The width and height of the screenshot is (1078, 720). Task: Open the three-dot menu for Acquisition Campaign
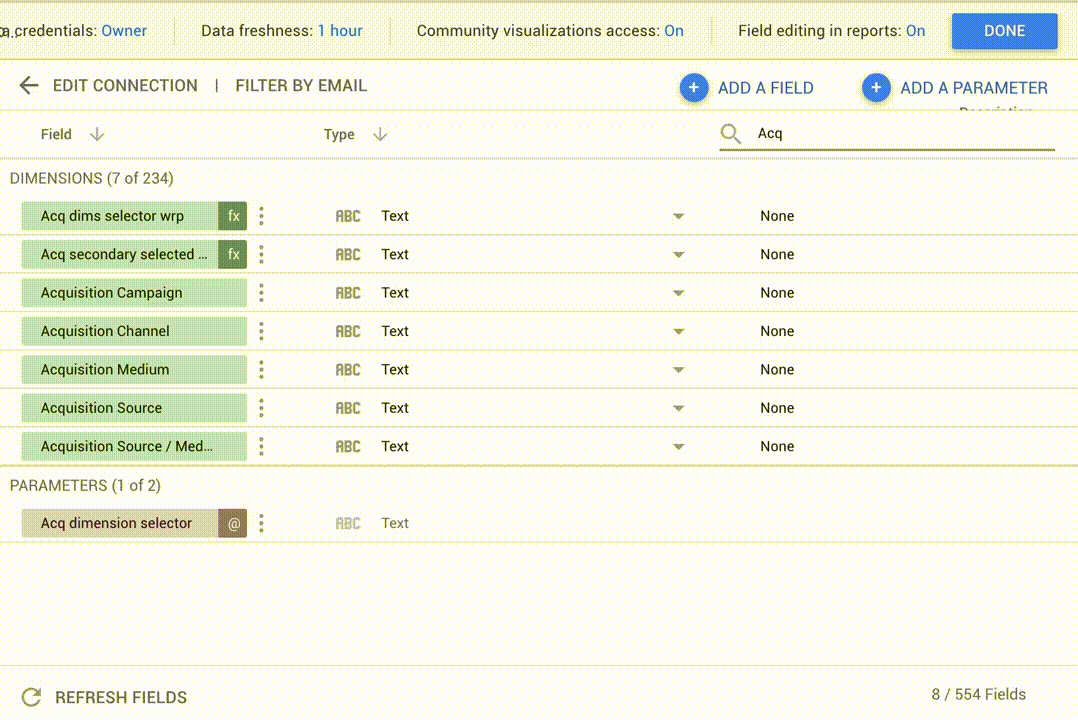click(261, 292)
